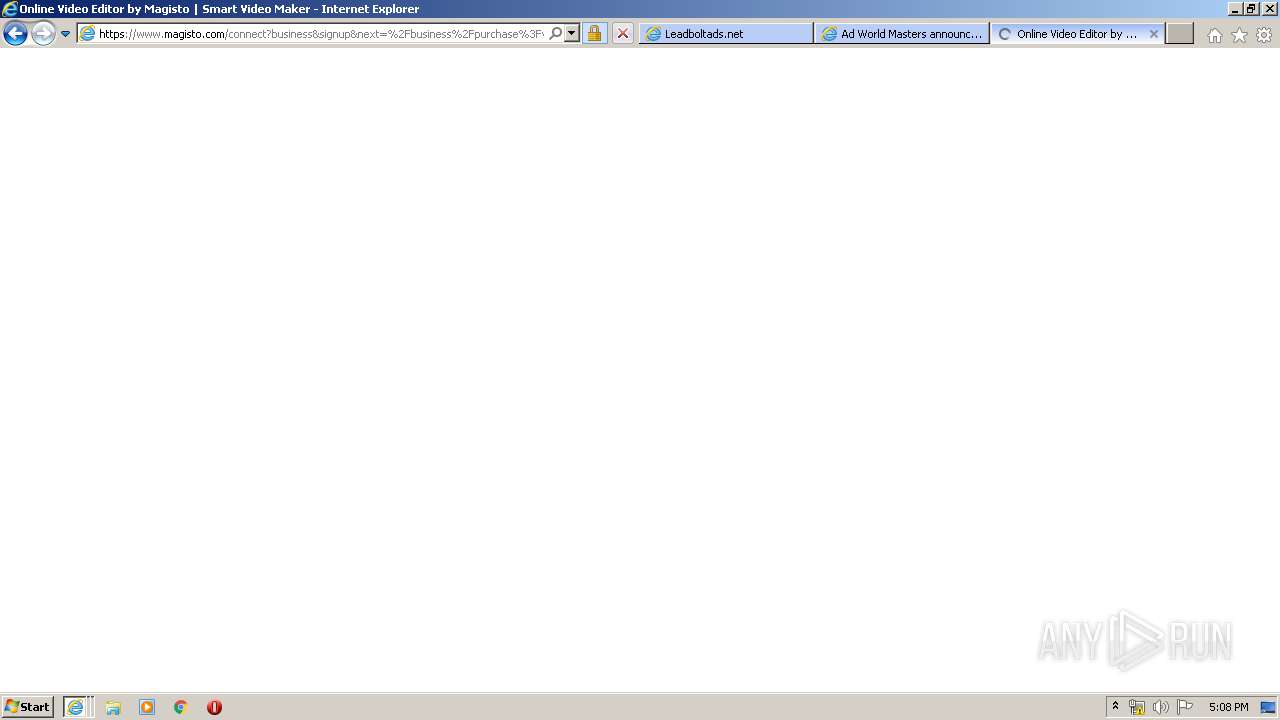Switch to the Ad World Masters tab

click(x=902, y=33)
